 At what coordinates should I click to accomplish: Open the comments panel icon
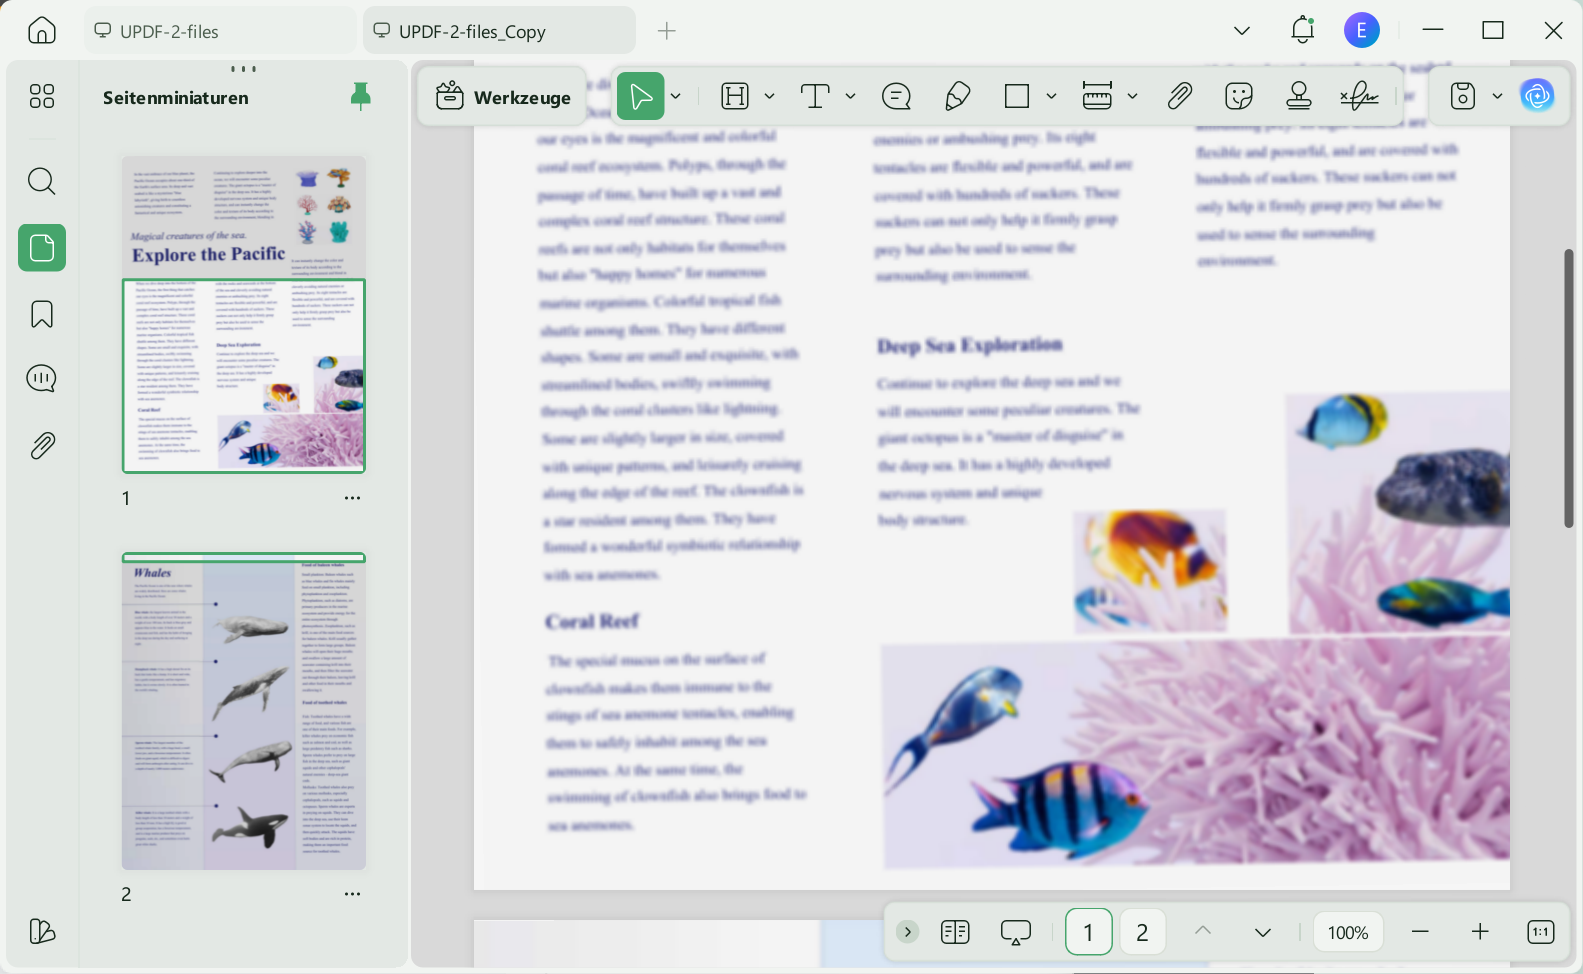point(42,379)
